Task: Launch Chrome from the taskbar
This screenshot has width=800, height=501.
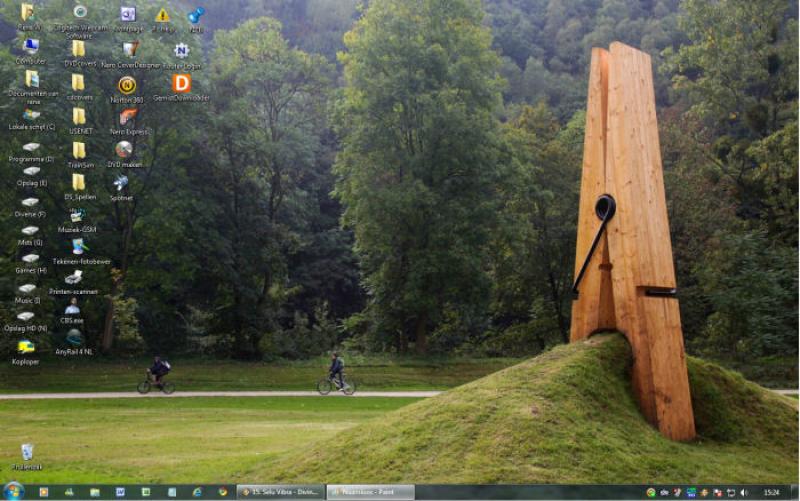Action: tap(223, 492)
